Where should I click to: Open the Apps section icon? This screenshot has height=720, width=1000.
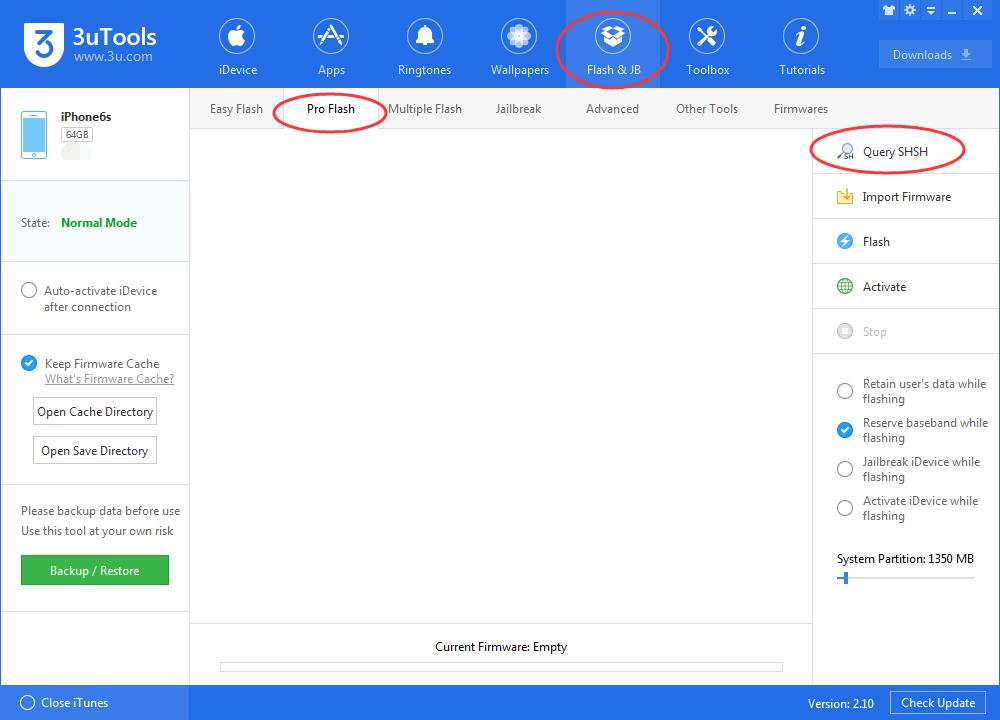point(330,36)
